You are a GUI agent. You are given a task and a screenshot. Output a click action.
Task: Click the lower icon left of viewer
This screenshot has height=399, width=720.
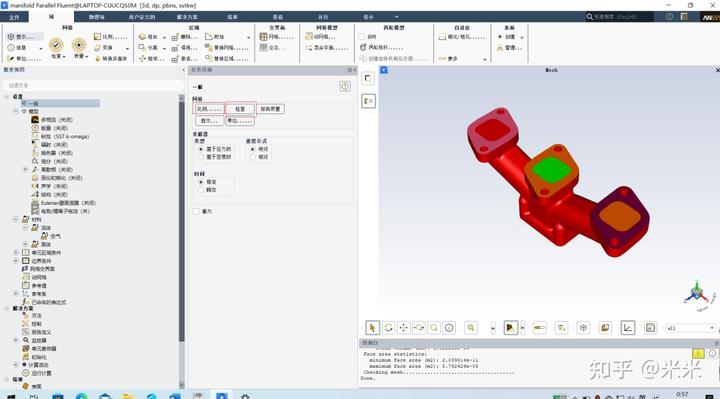368,101
